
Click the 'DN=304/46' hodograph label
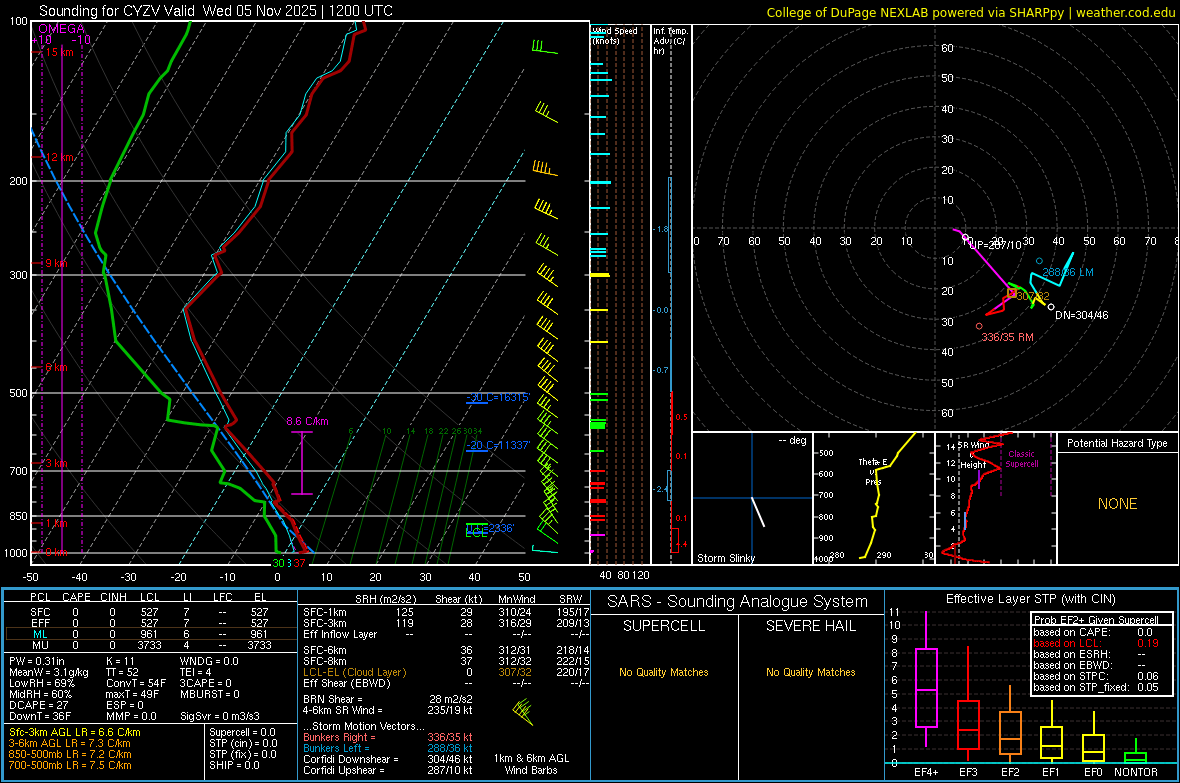(1081, 315)
